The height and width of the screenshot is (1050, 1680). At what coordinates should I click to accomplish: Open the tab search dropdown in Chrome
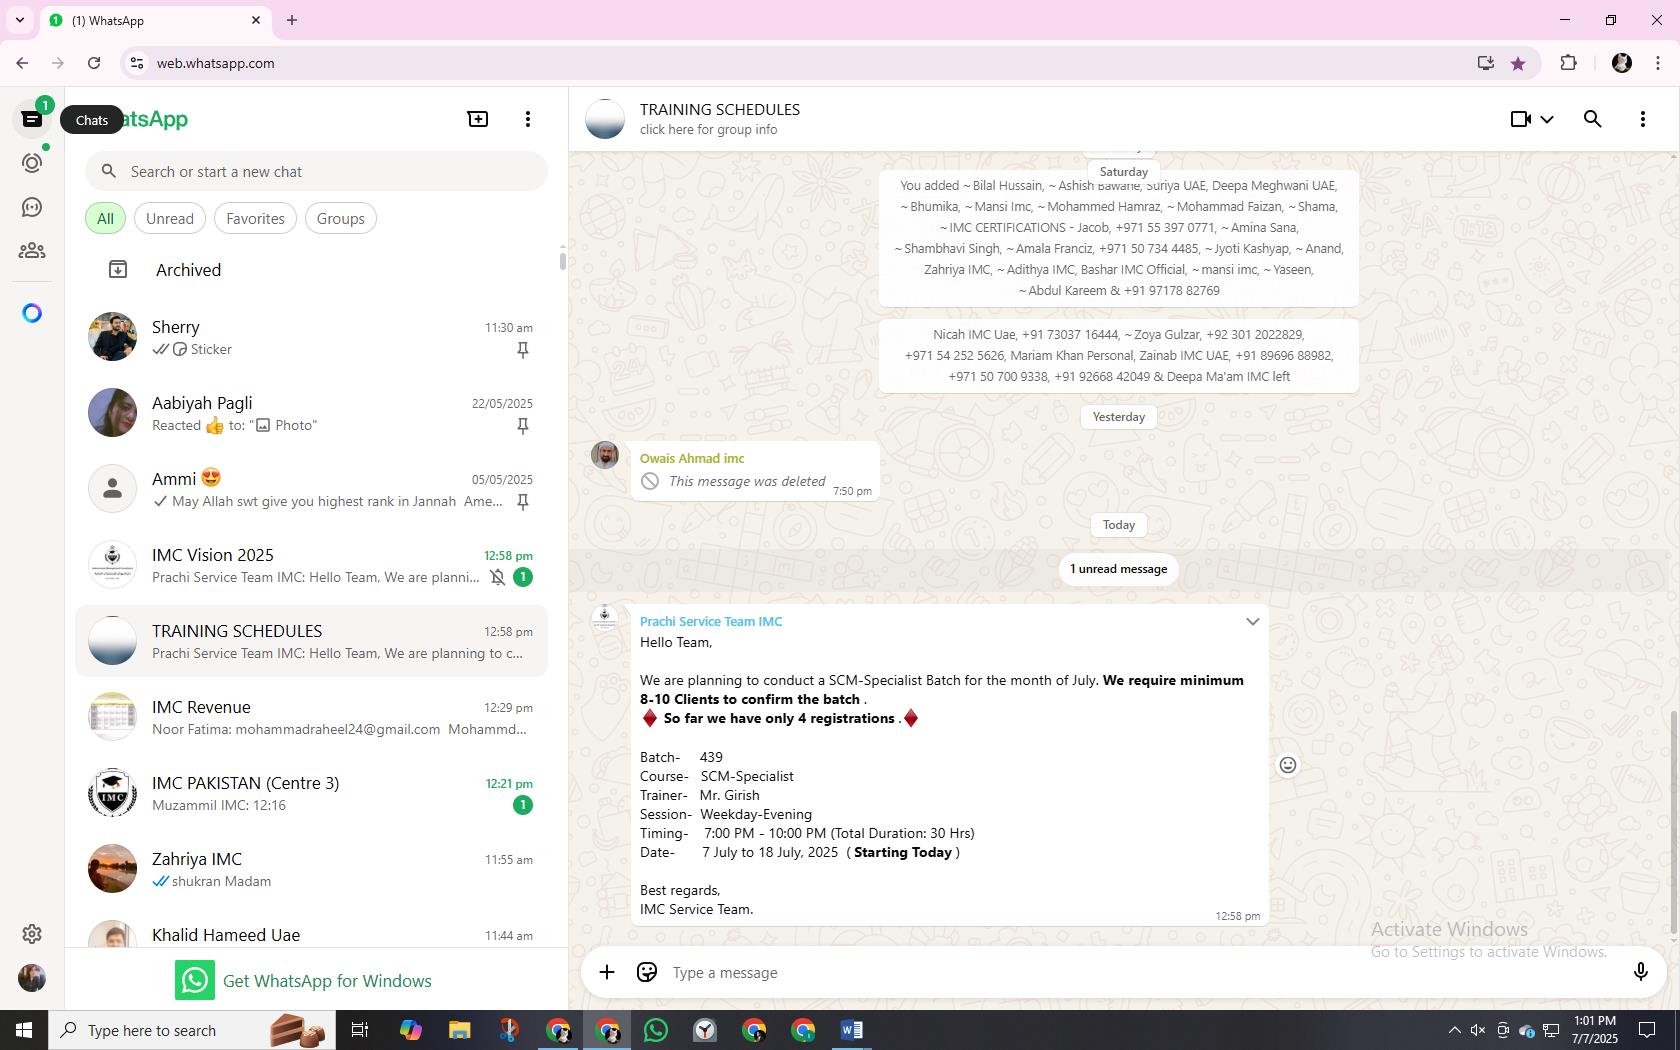click(20, 20)
